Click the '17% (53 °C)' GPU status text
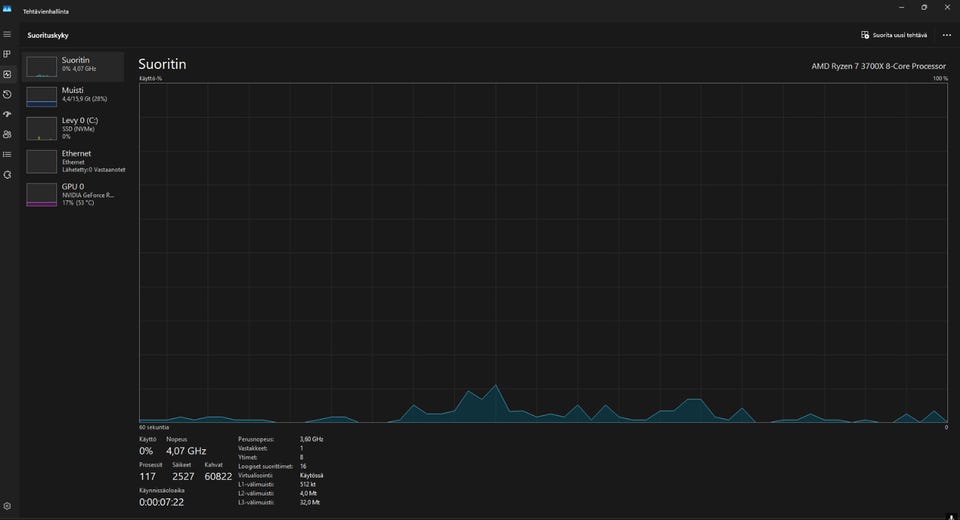The width and height of the screenshot is (960, 520). [78, 203]
